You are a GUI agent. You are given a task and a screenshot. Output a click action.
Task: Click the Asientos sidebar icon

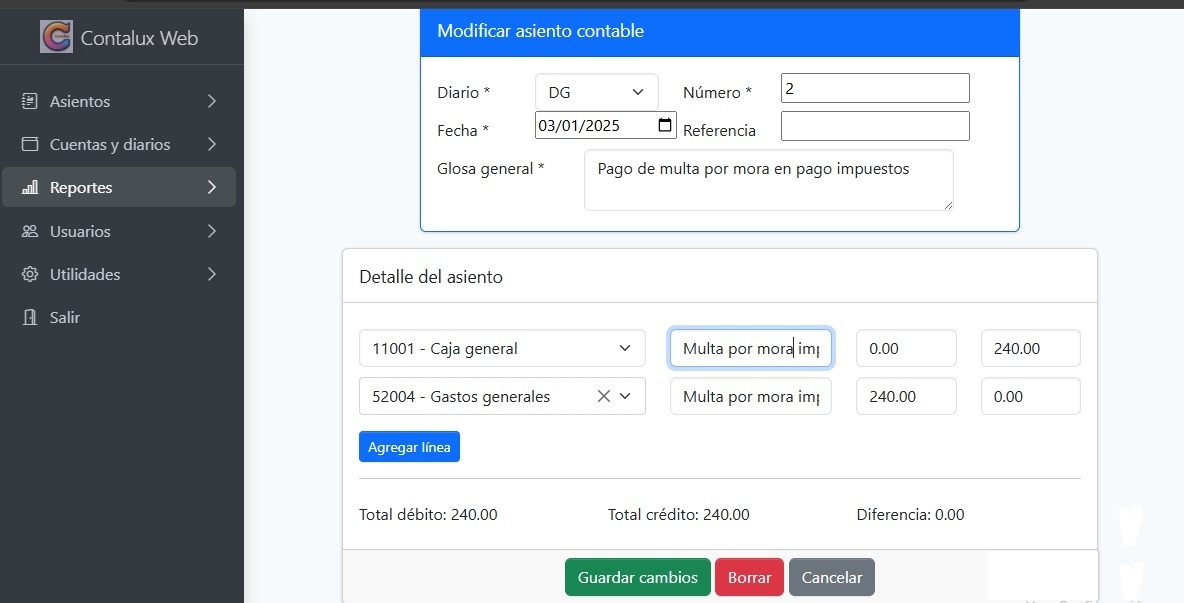click(x=30, y=101)
